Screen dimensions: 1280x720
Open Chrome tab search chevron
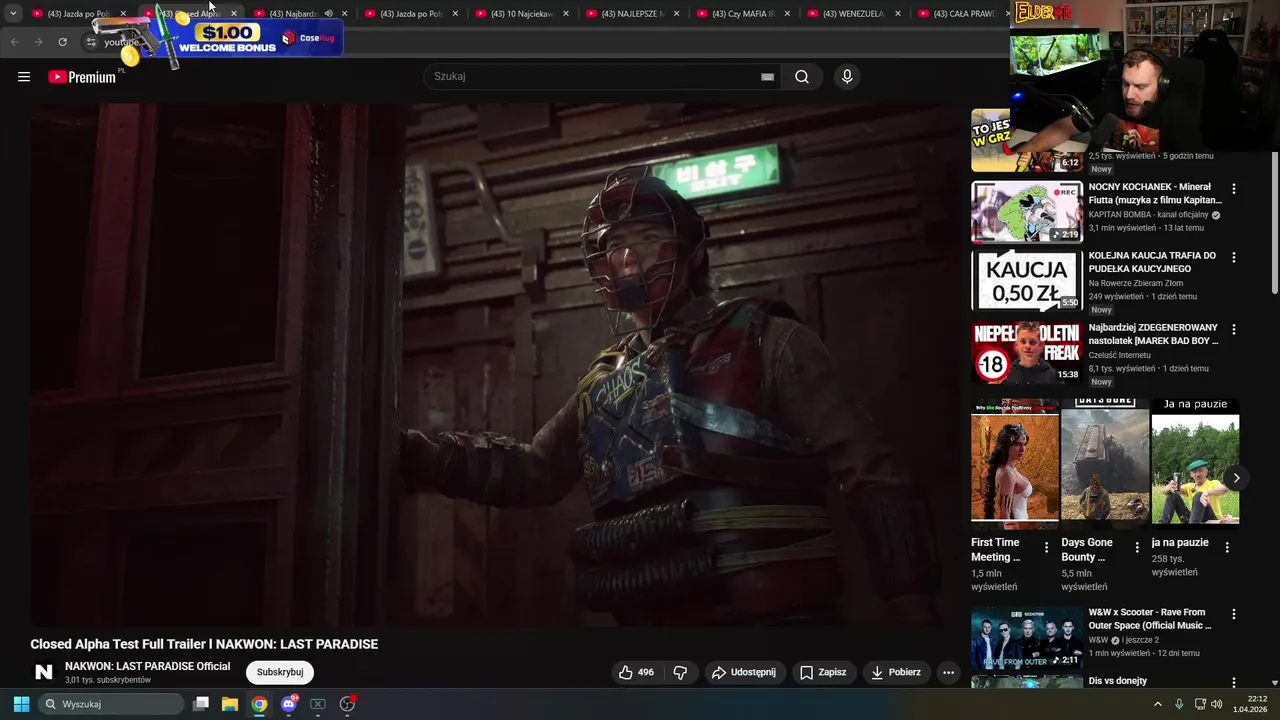point(13,14)
